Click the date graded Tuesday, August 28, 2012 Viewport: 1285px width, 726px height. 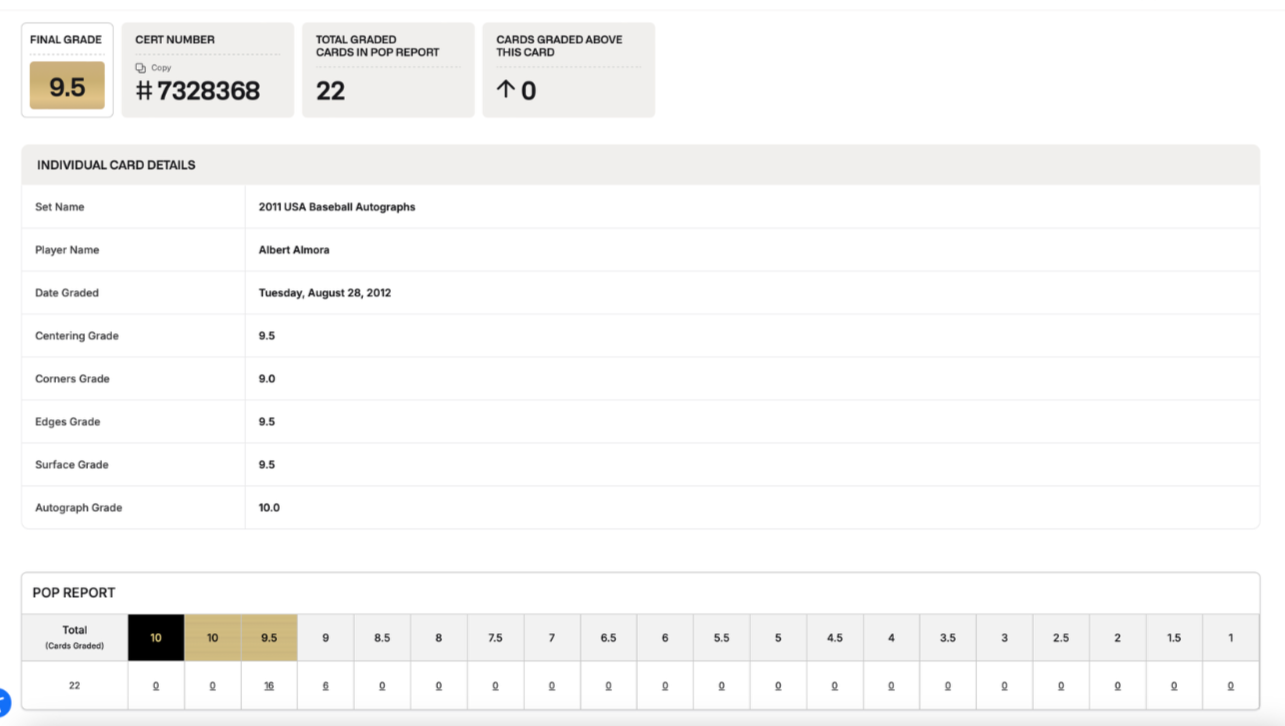pos(324,293)
